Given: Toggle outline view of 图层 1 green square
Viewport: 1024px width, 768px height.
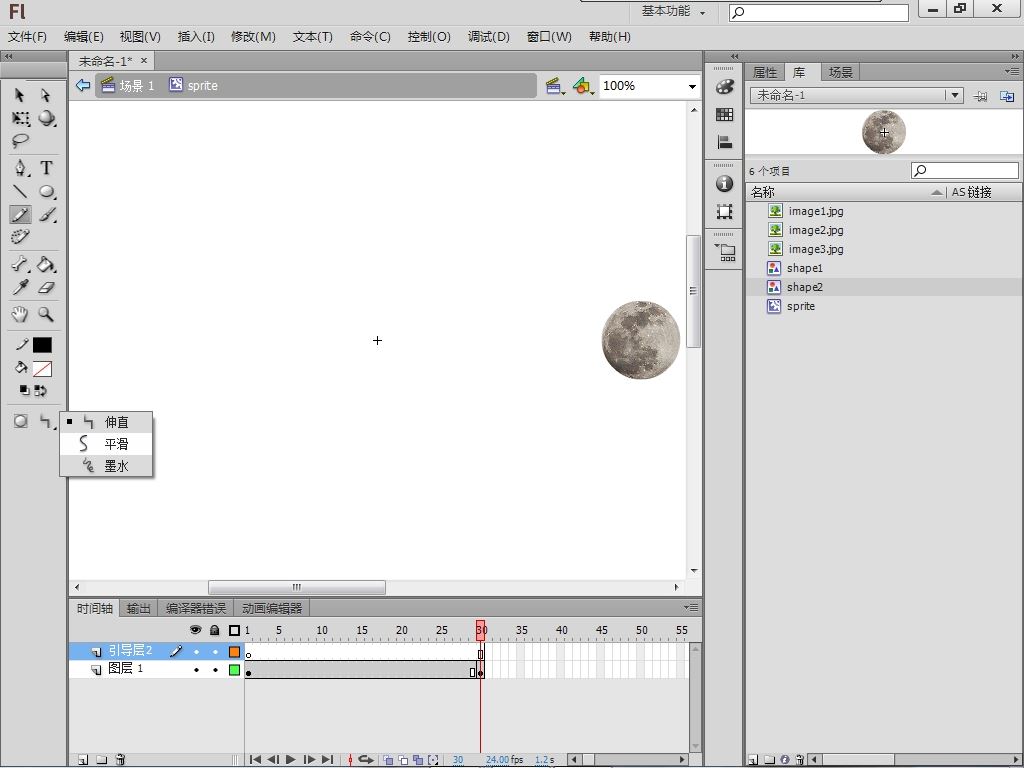Looking at the screenshot, I should click(x=235, y=670).
